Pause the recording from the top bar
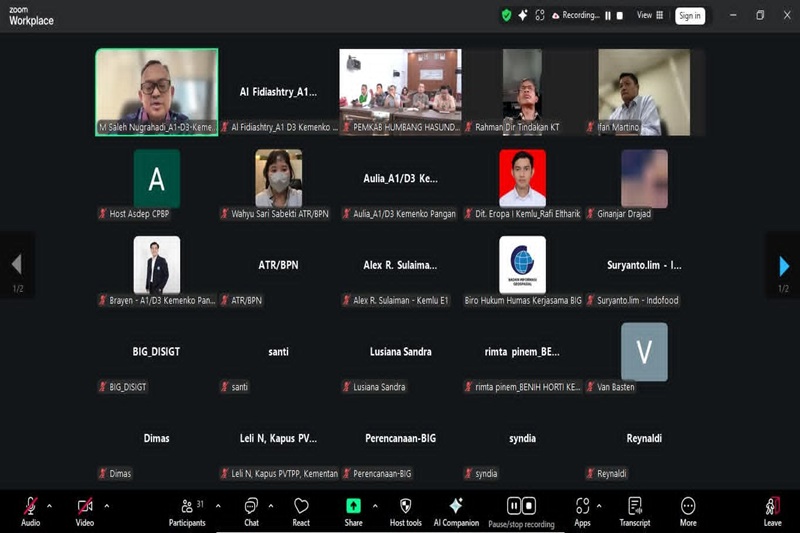The height and width of the screenshot is (533, 800). coord(606,16)
